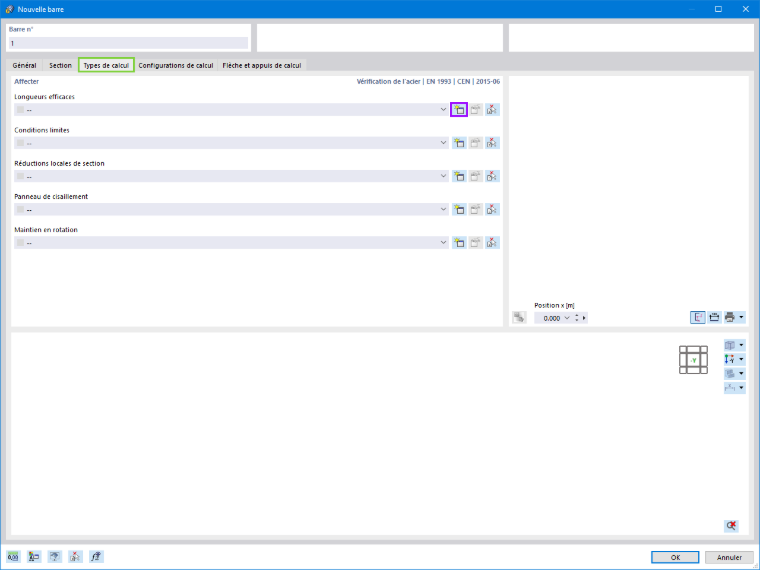Viewport: 760px width, 570px height.
Task: Select the Types de calcul tab
Action: [x=106, y=65]
